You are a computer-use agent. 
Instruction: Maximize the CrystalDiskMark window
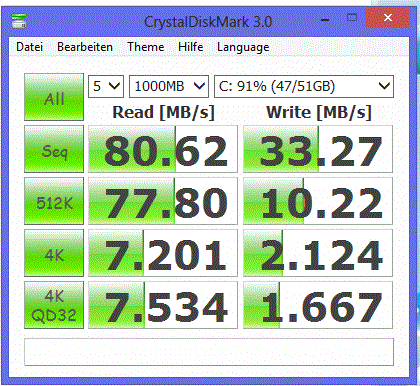(352, 18)
